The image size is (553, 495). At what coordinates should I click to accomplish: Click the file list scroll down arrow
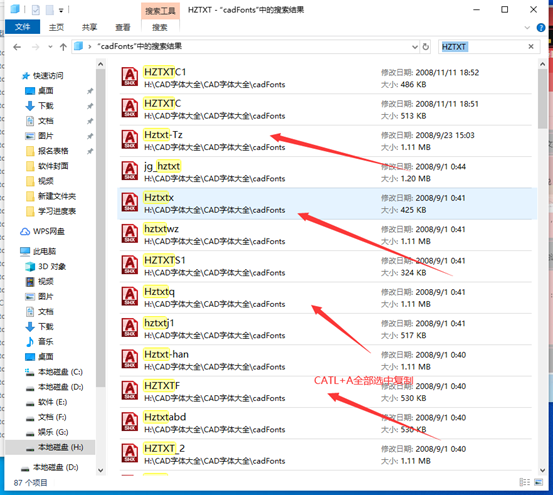point(543,470)
